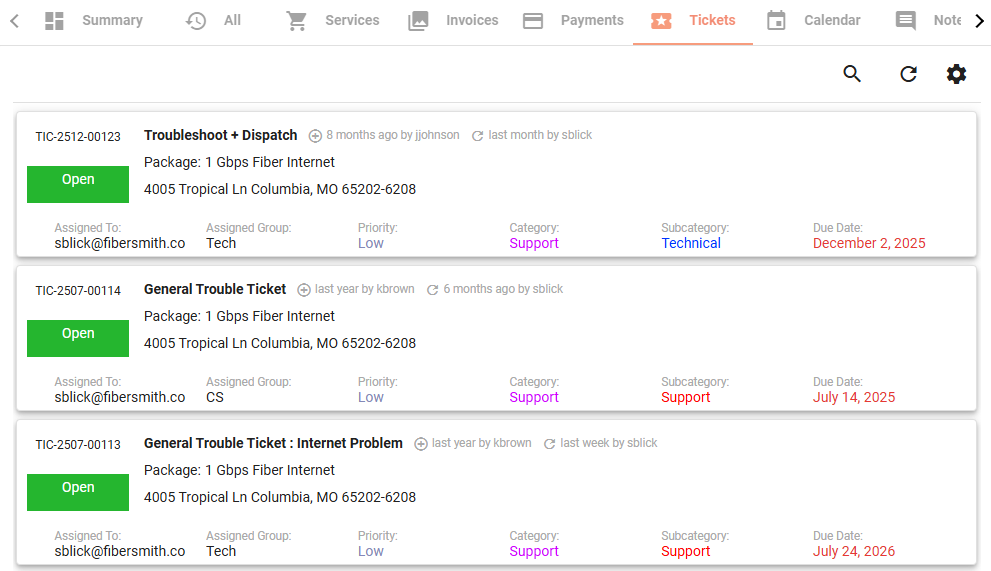Select the TIC-2507-00113 ticket number
This screenshot has width=991, height=571.
point(78,445)
